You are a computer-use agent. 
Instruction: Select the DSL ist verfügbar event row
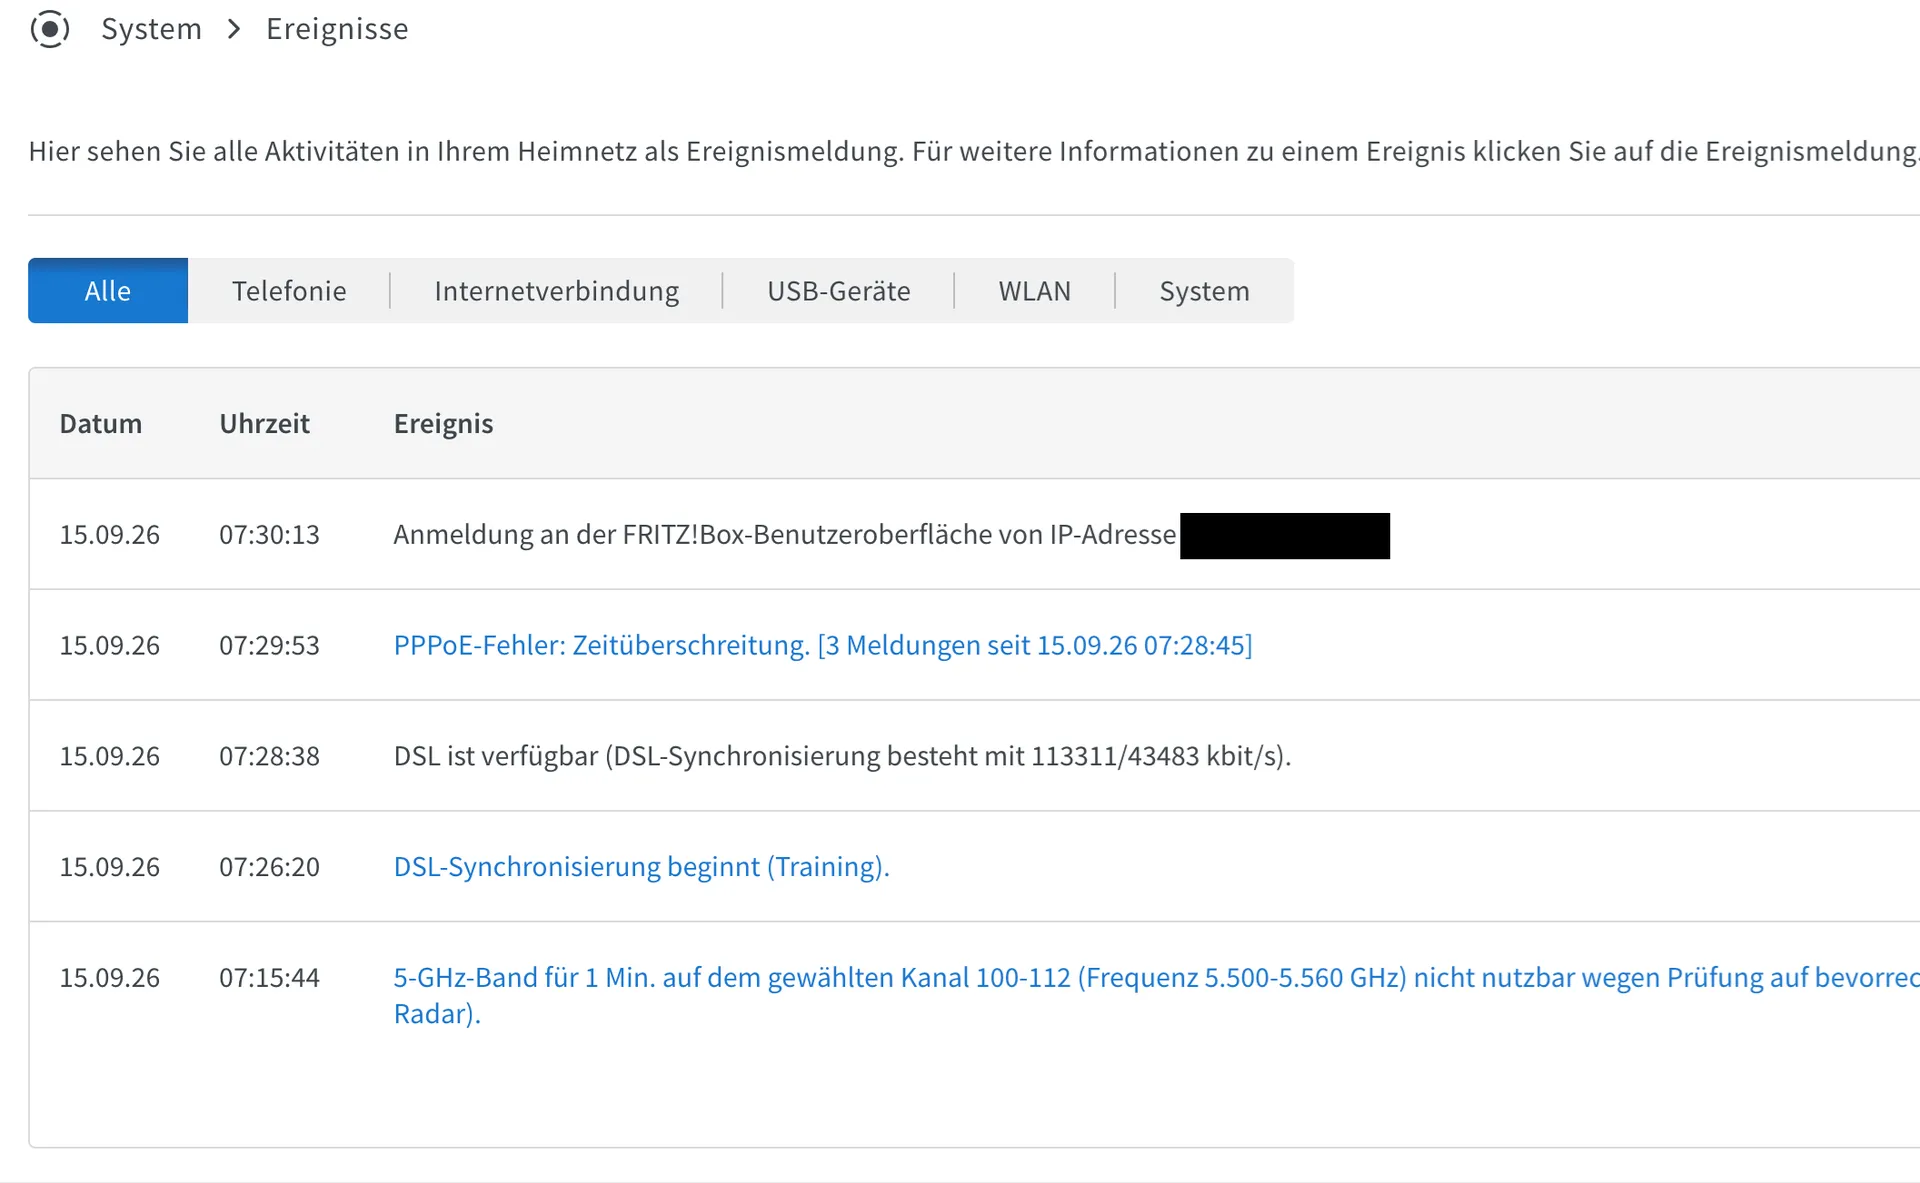coord(975,755)
